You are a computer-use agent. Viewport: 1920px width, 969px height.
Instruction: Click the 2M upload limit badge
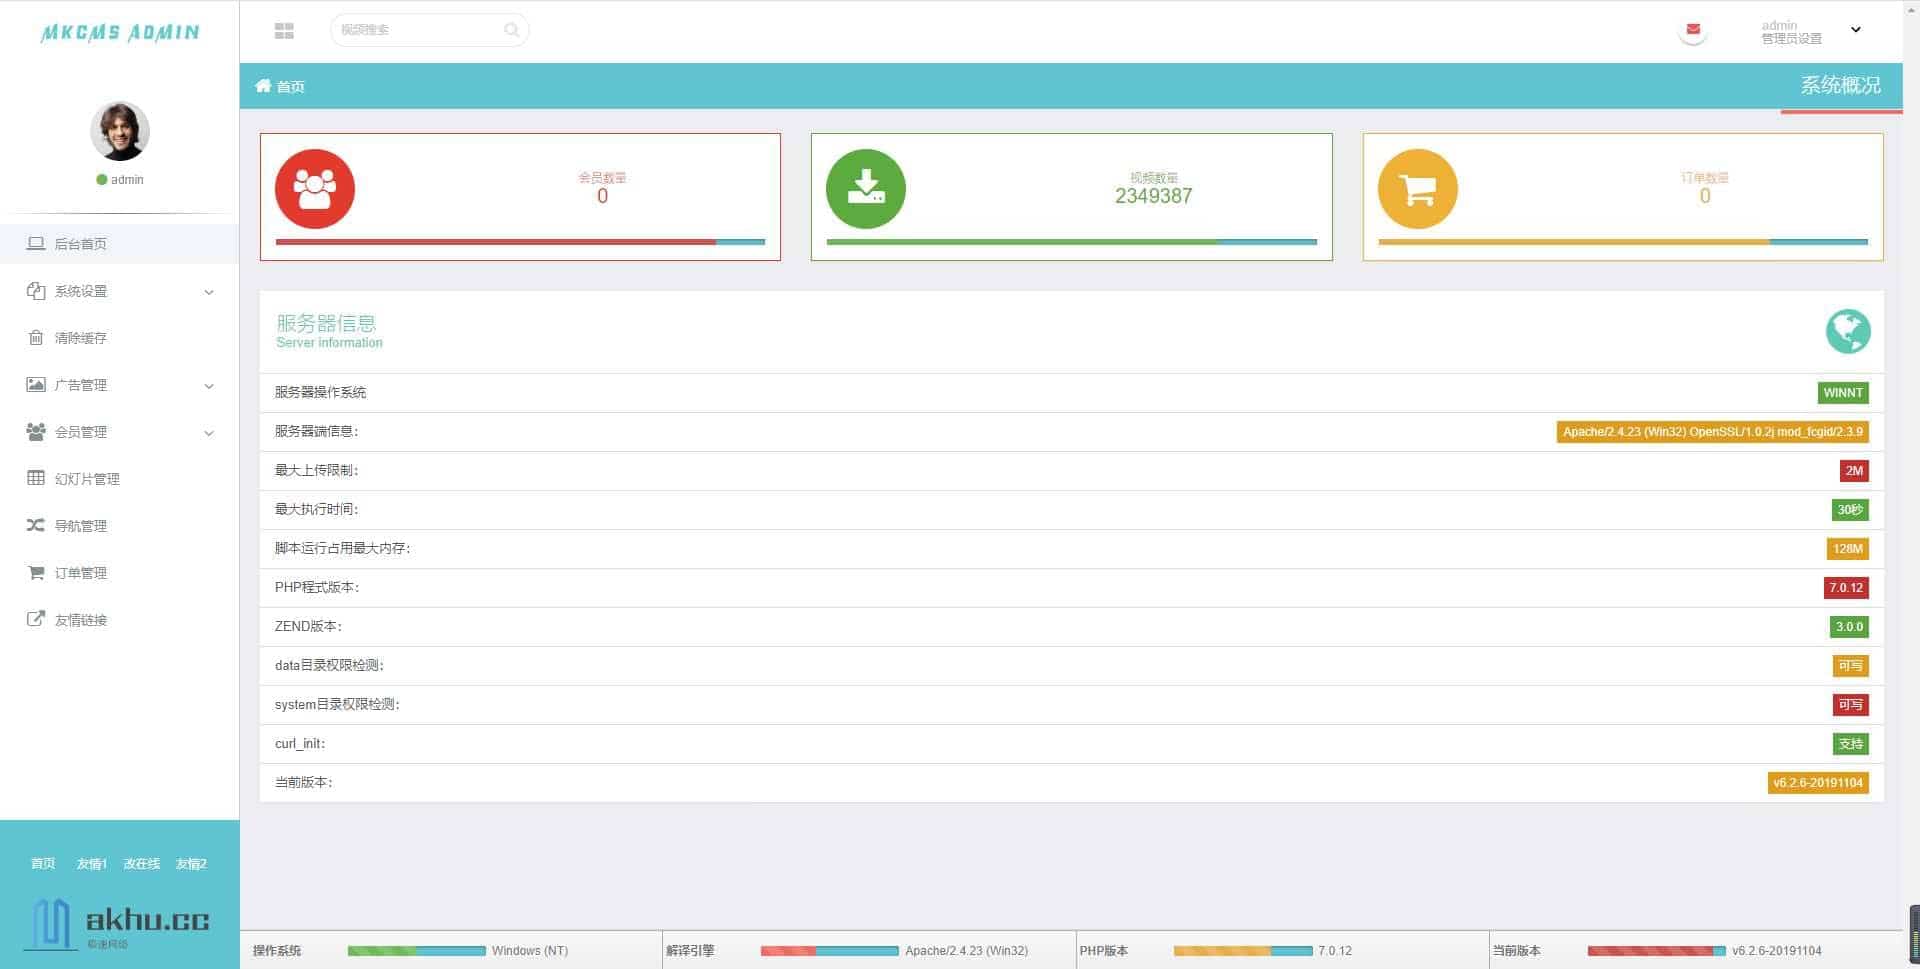(x=1854, y=471)
